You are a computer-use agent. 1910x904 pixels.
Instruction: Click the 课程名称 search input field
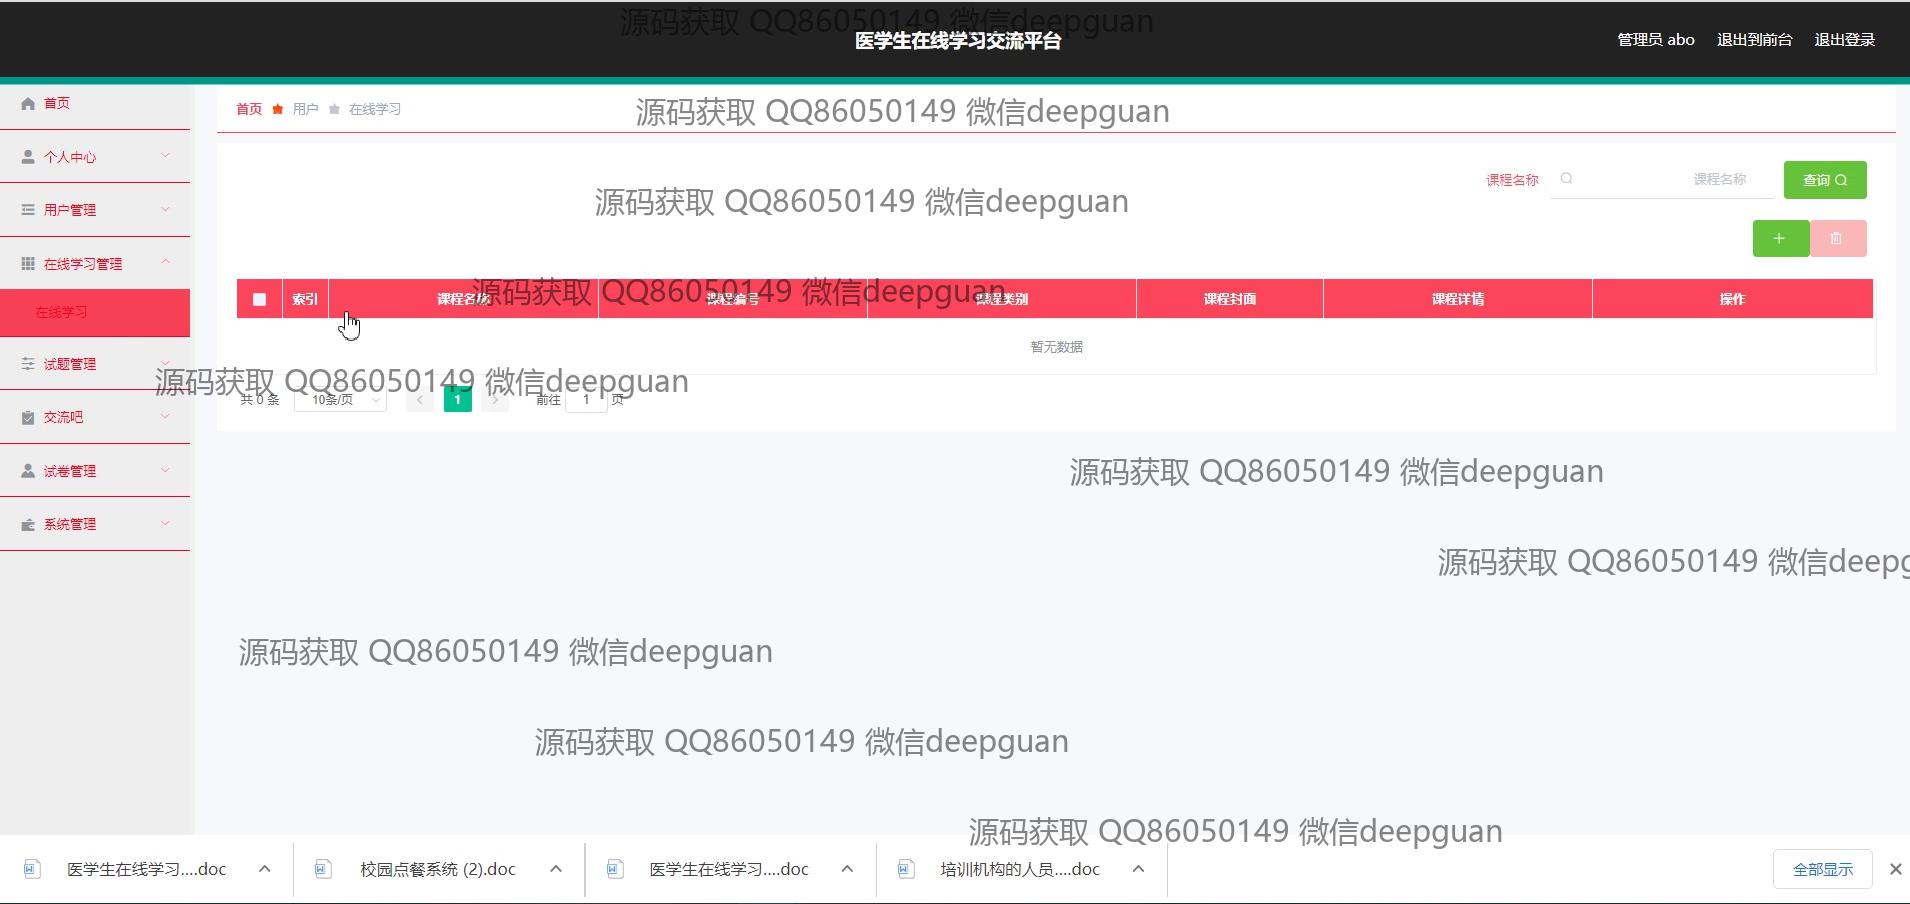point(1662,180)
